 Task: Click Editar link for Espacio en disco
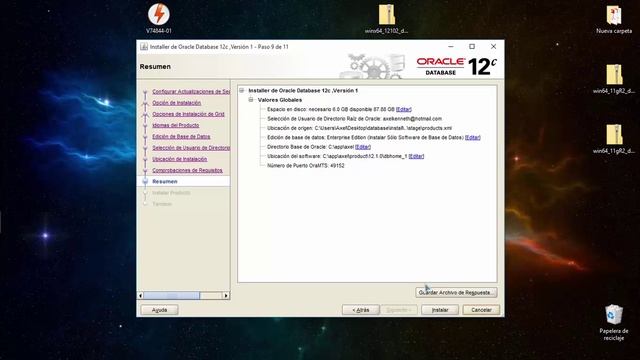[404, 109]
